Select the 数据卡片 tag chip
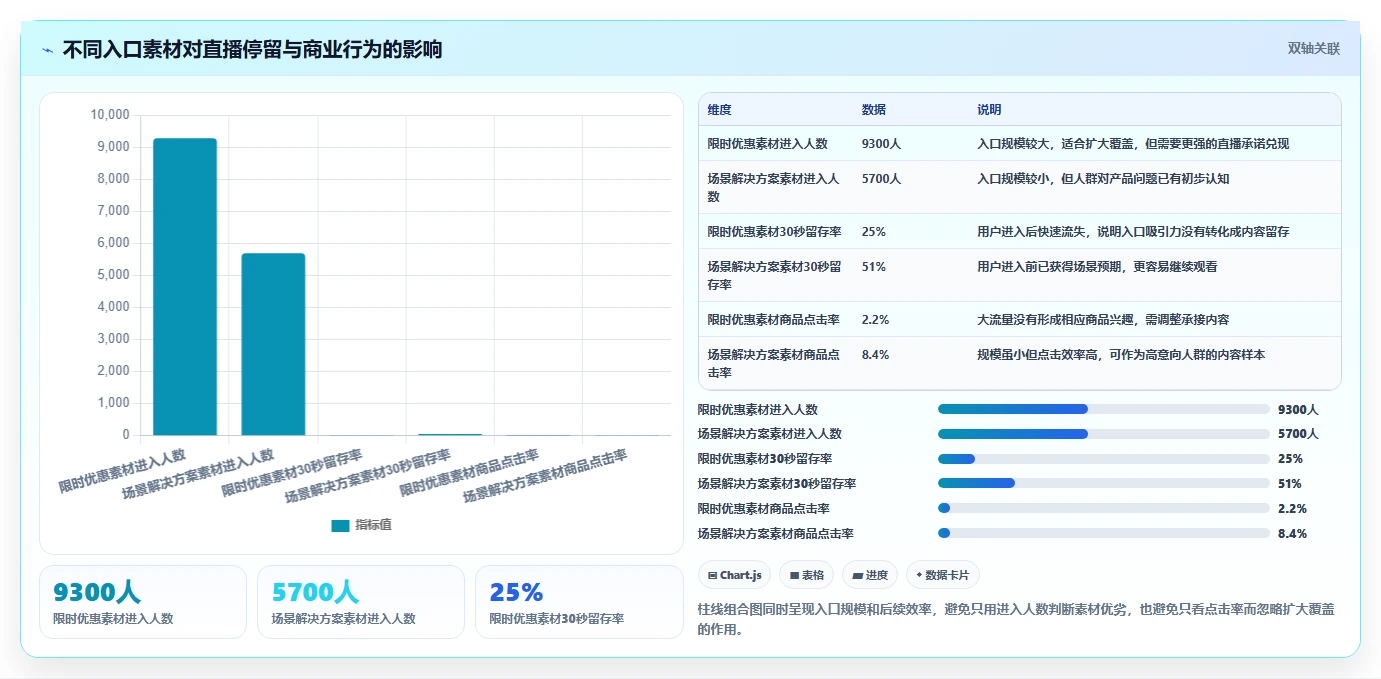 [x=943, y=575]
